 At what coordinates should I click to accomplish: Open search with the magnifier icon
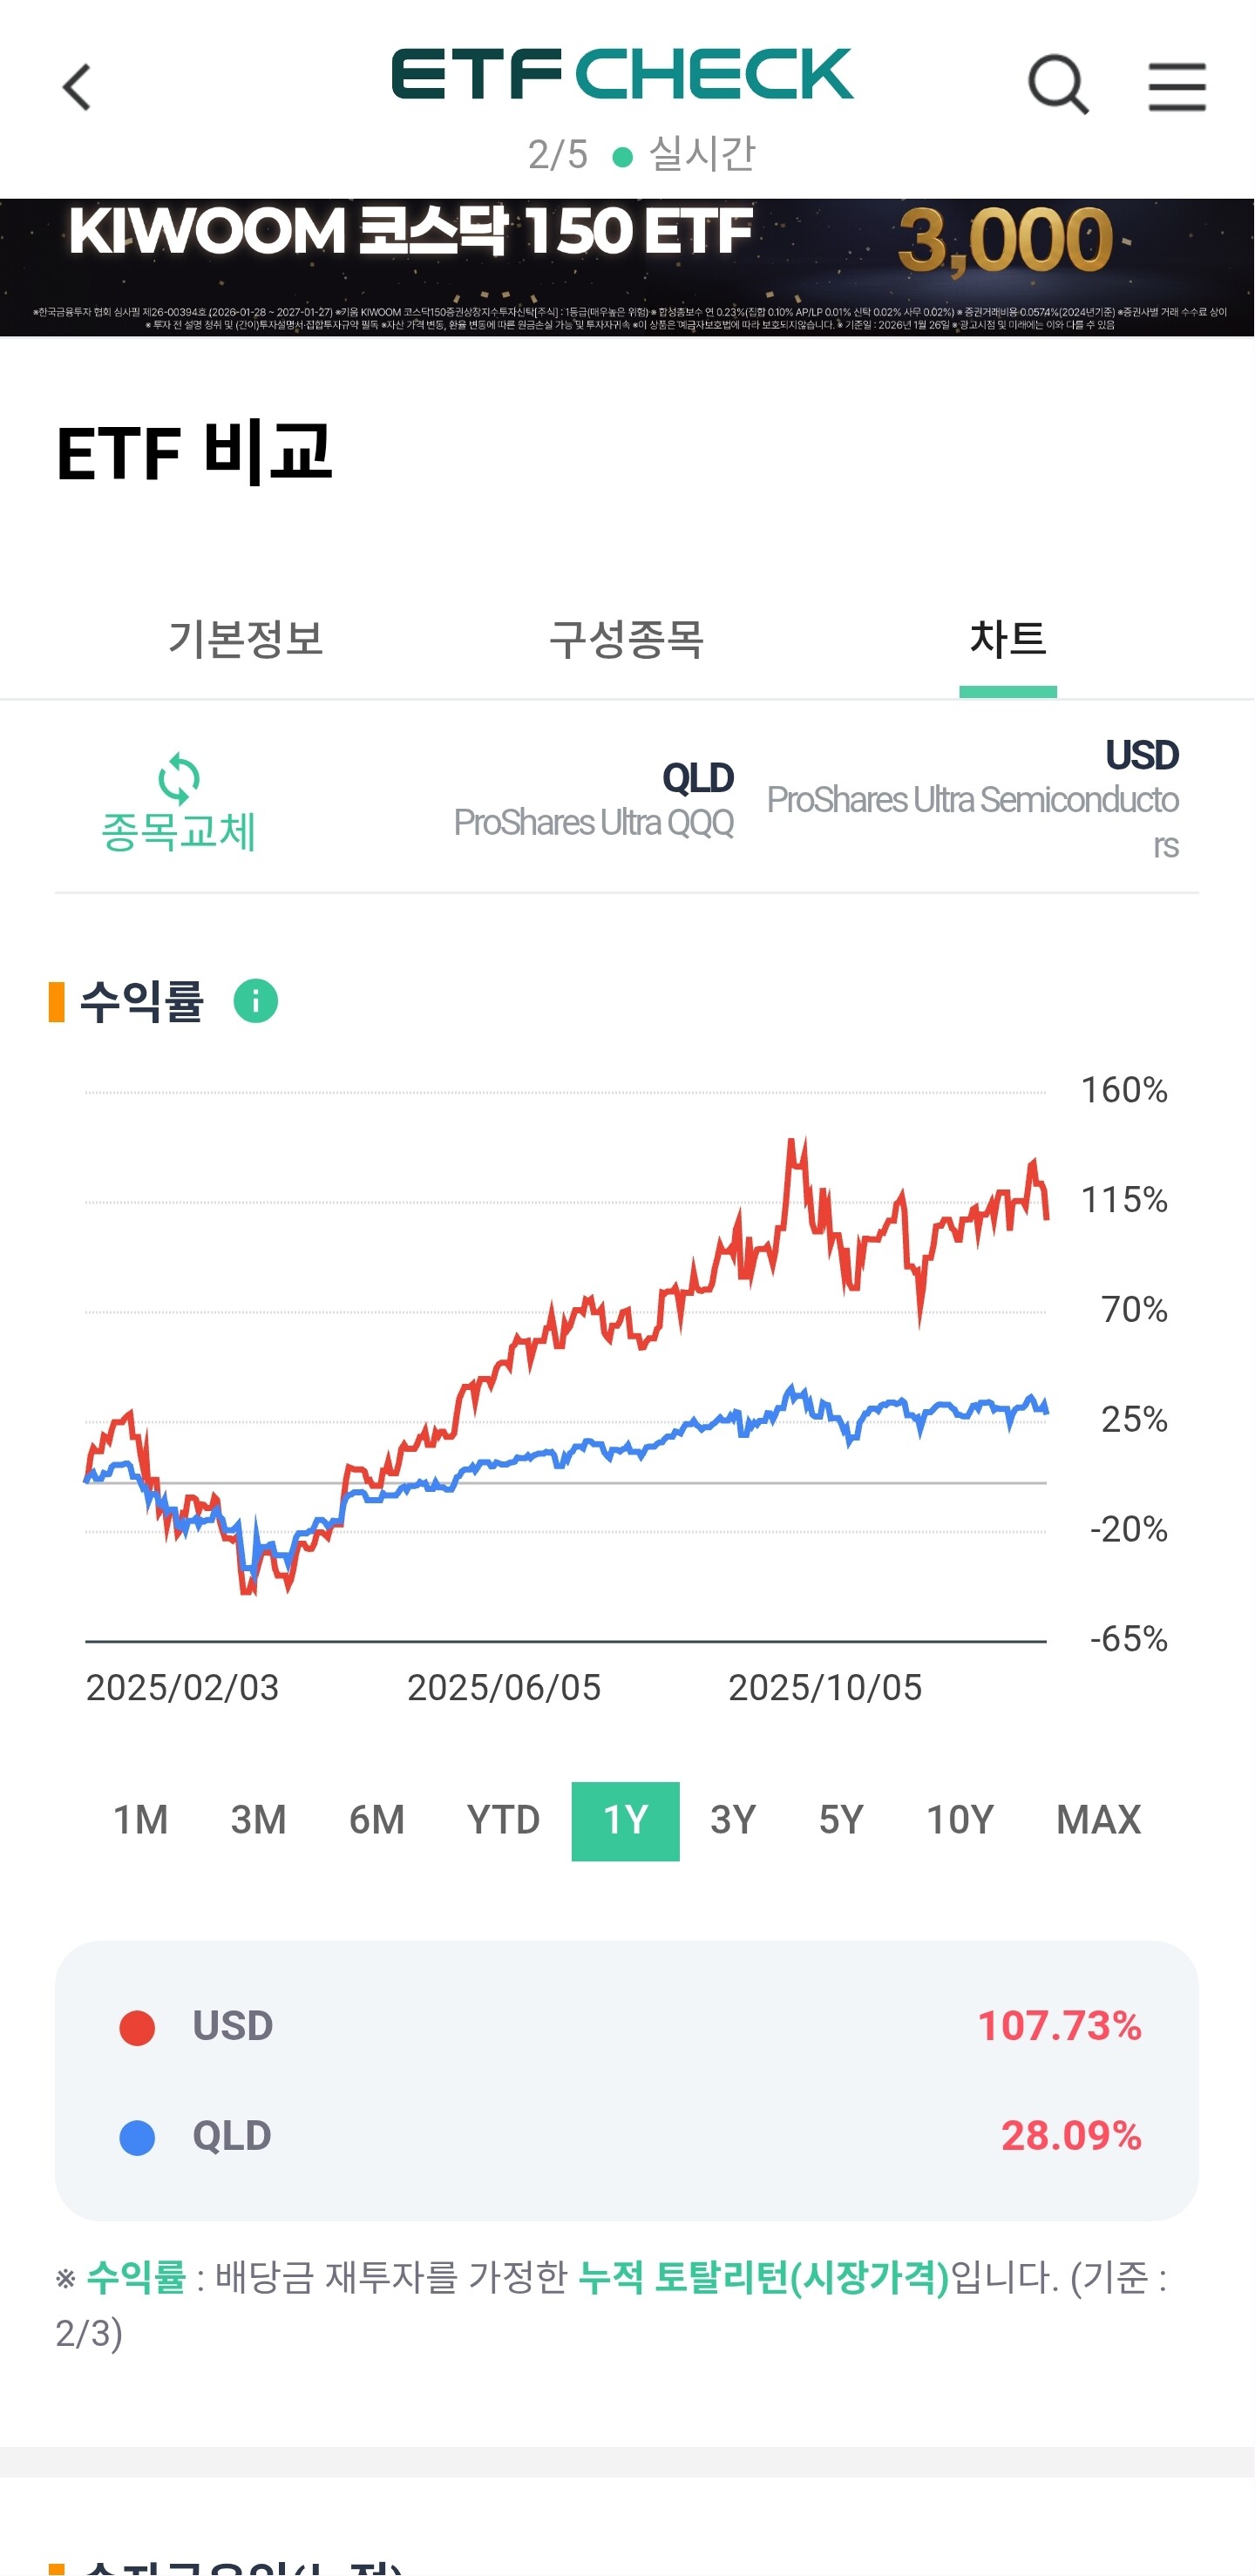[1057, 85]
